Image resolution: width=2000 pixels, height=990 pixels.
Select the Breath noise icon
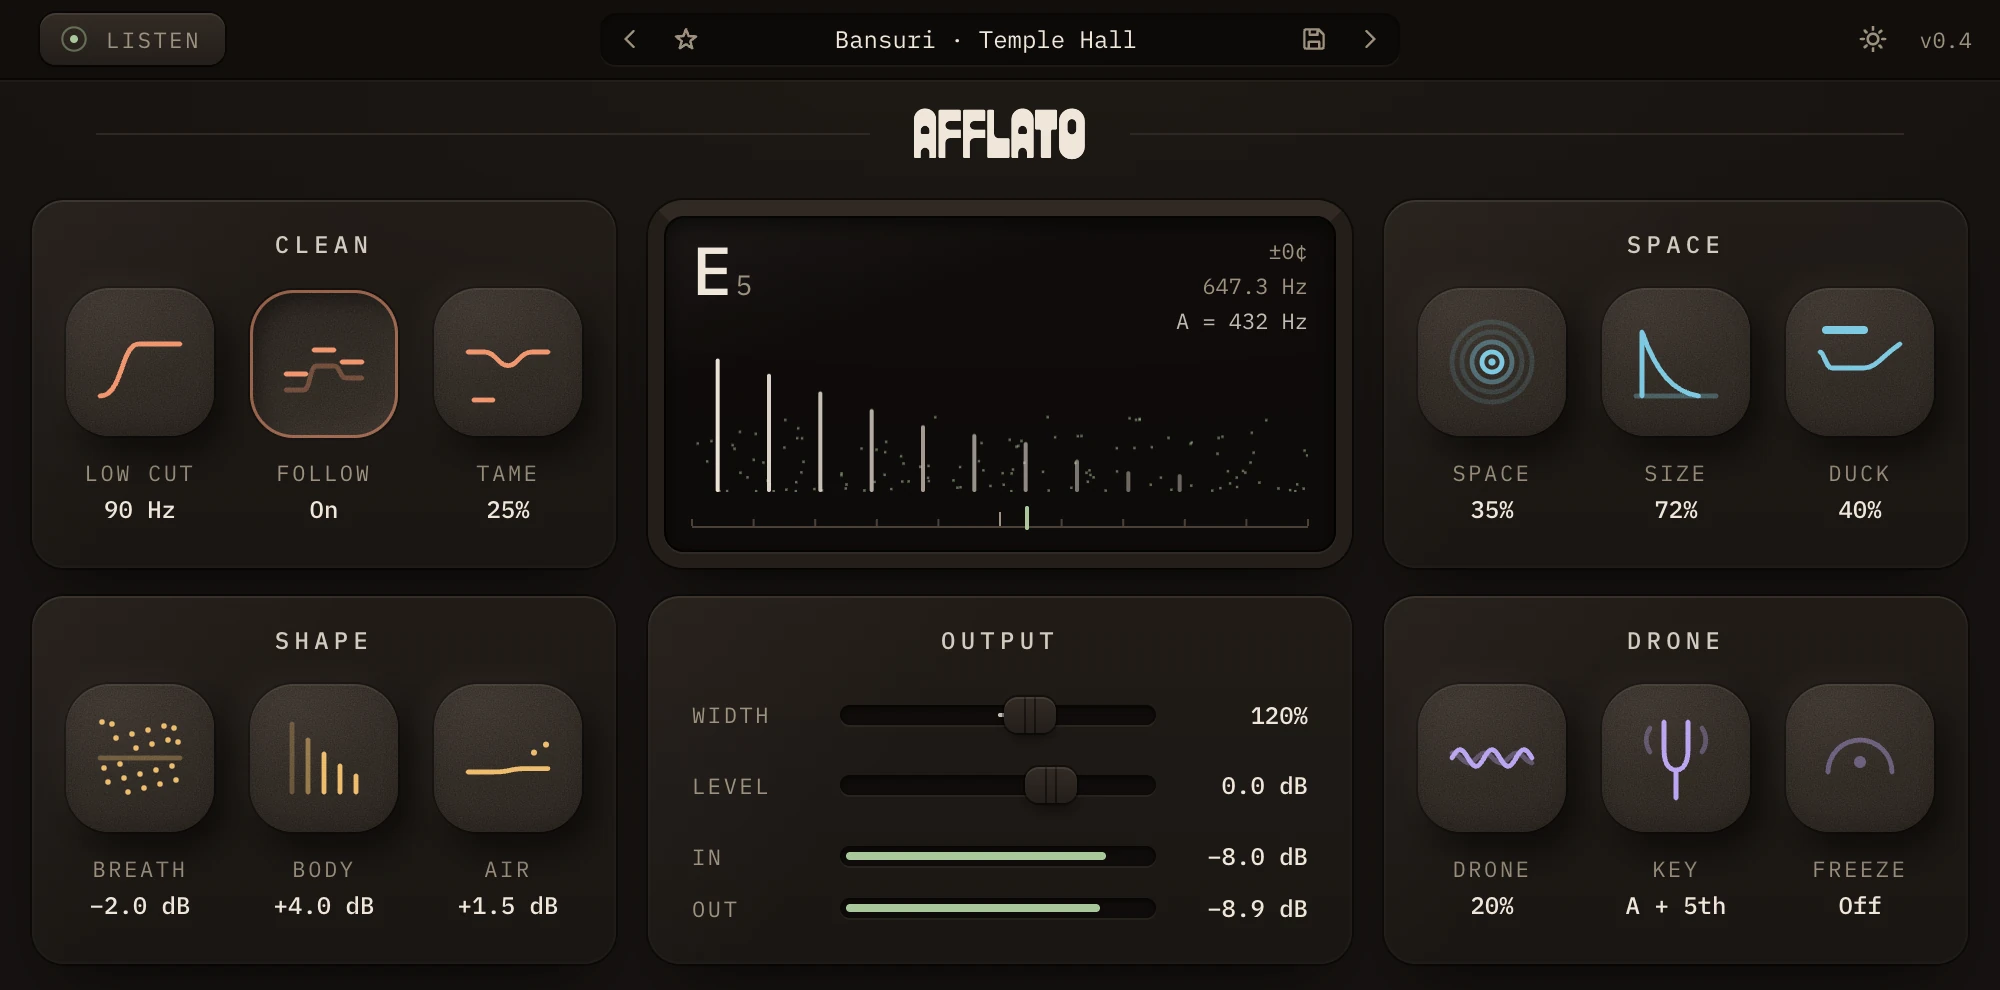click(140, 758)
